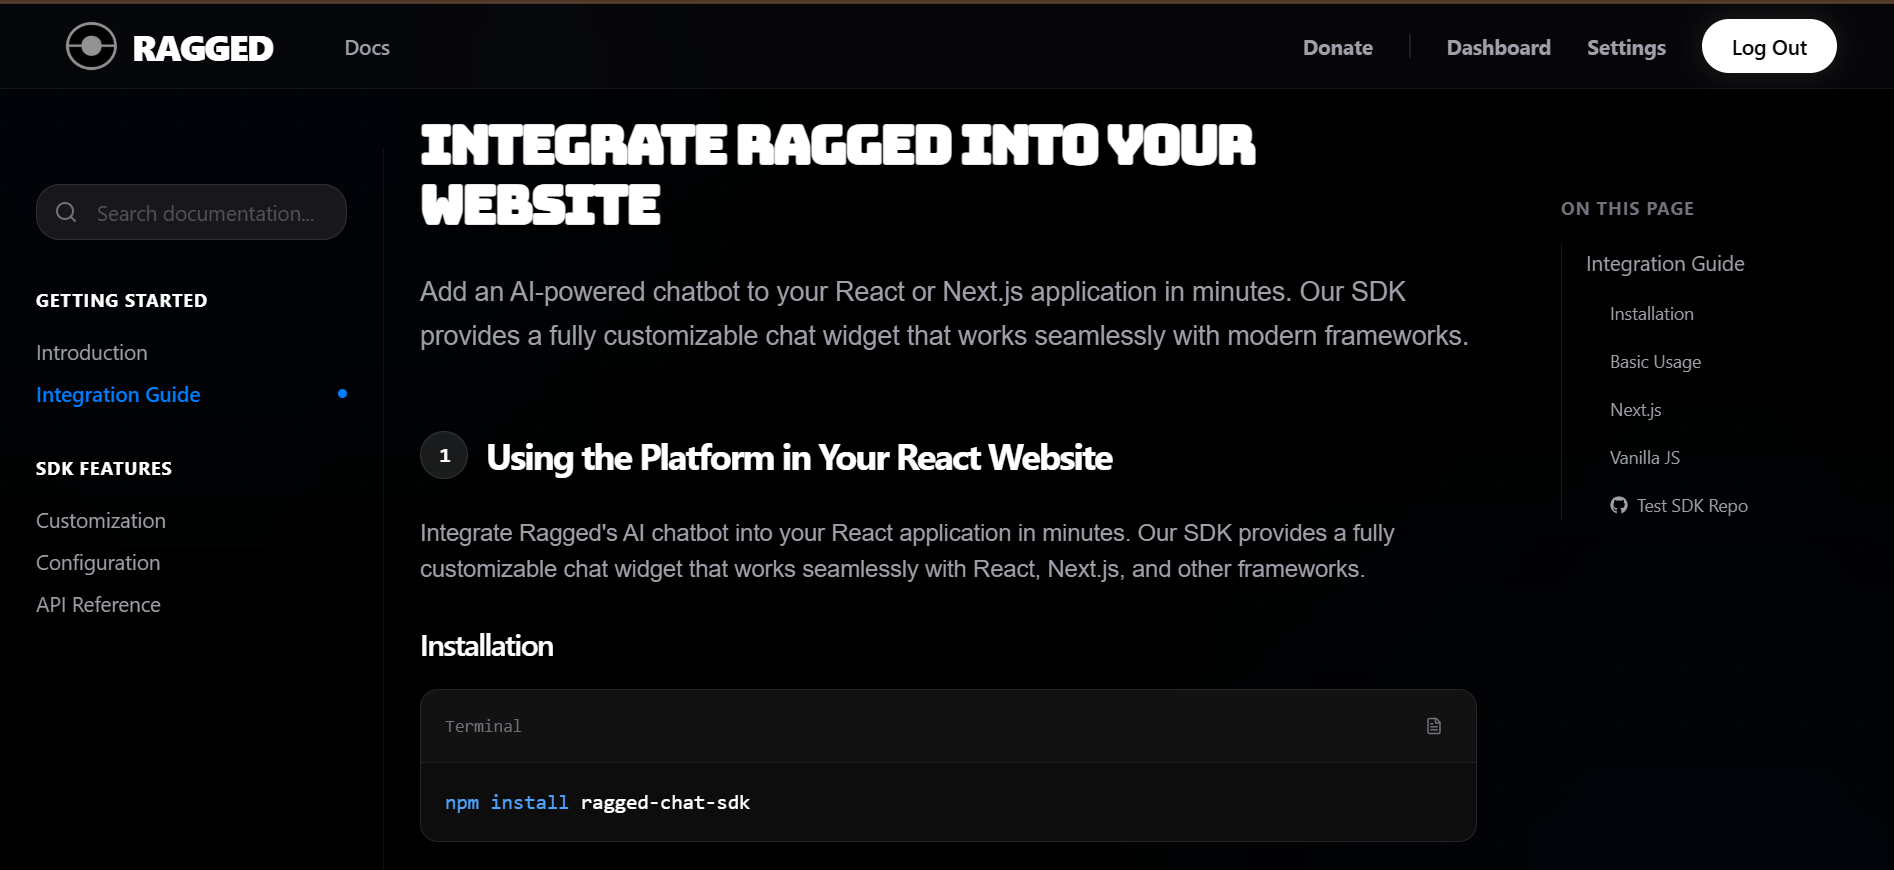Click the Donate navigation item
This screenshot has height=870, width=1894.
1337,47
